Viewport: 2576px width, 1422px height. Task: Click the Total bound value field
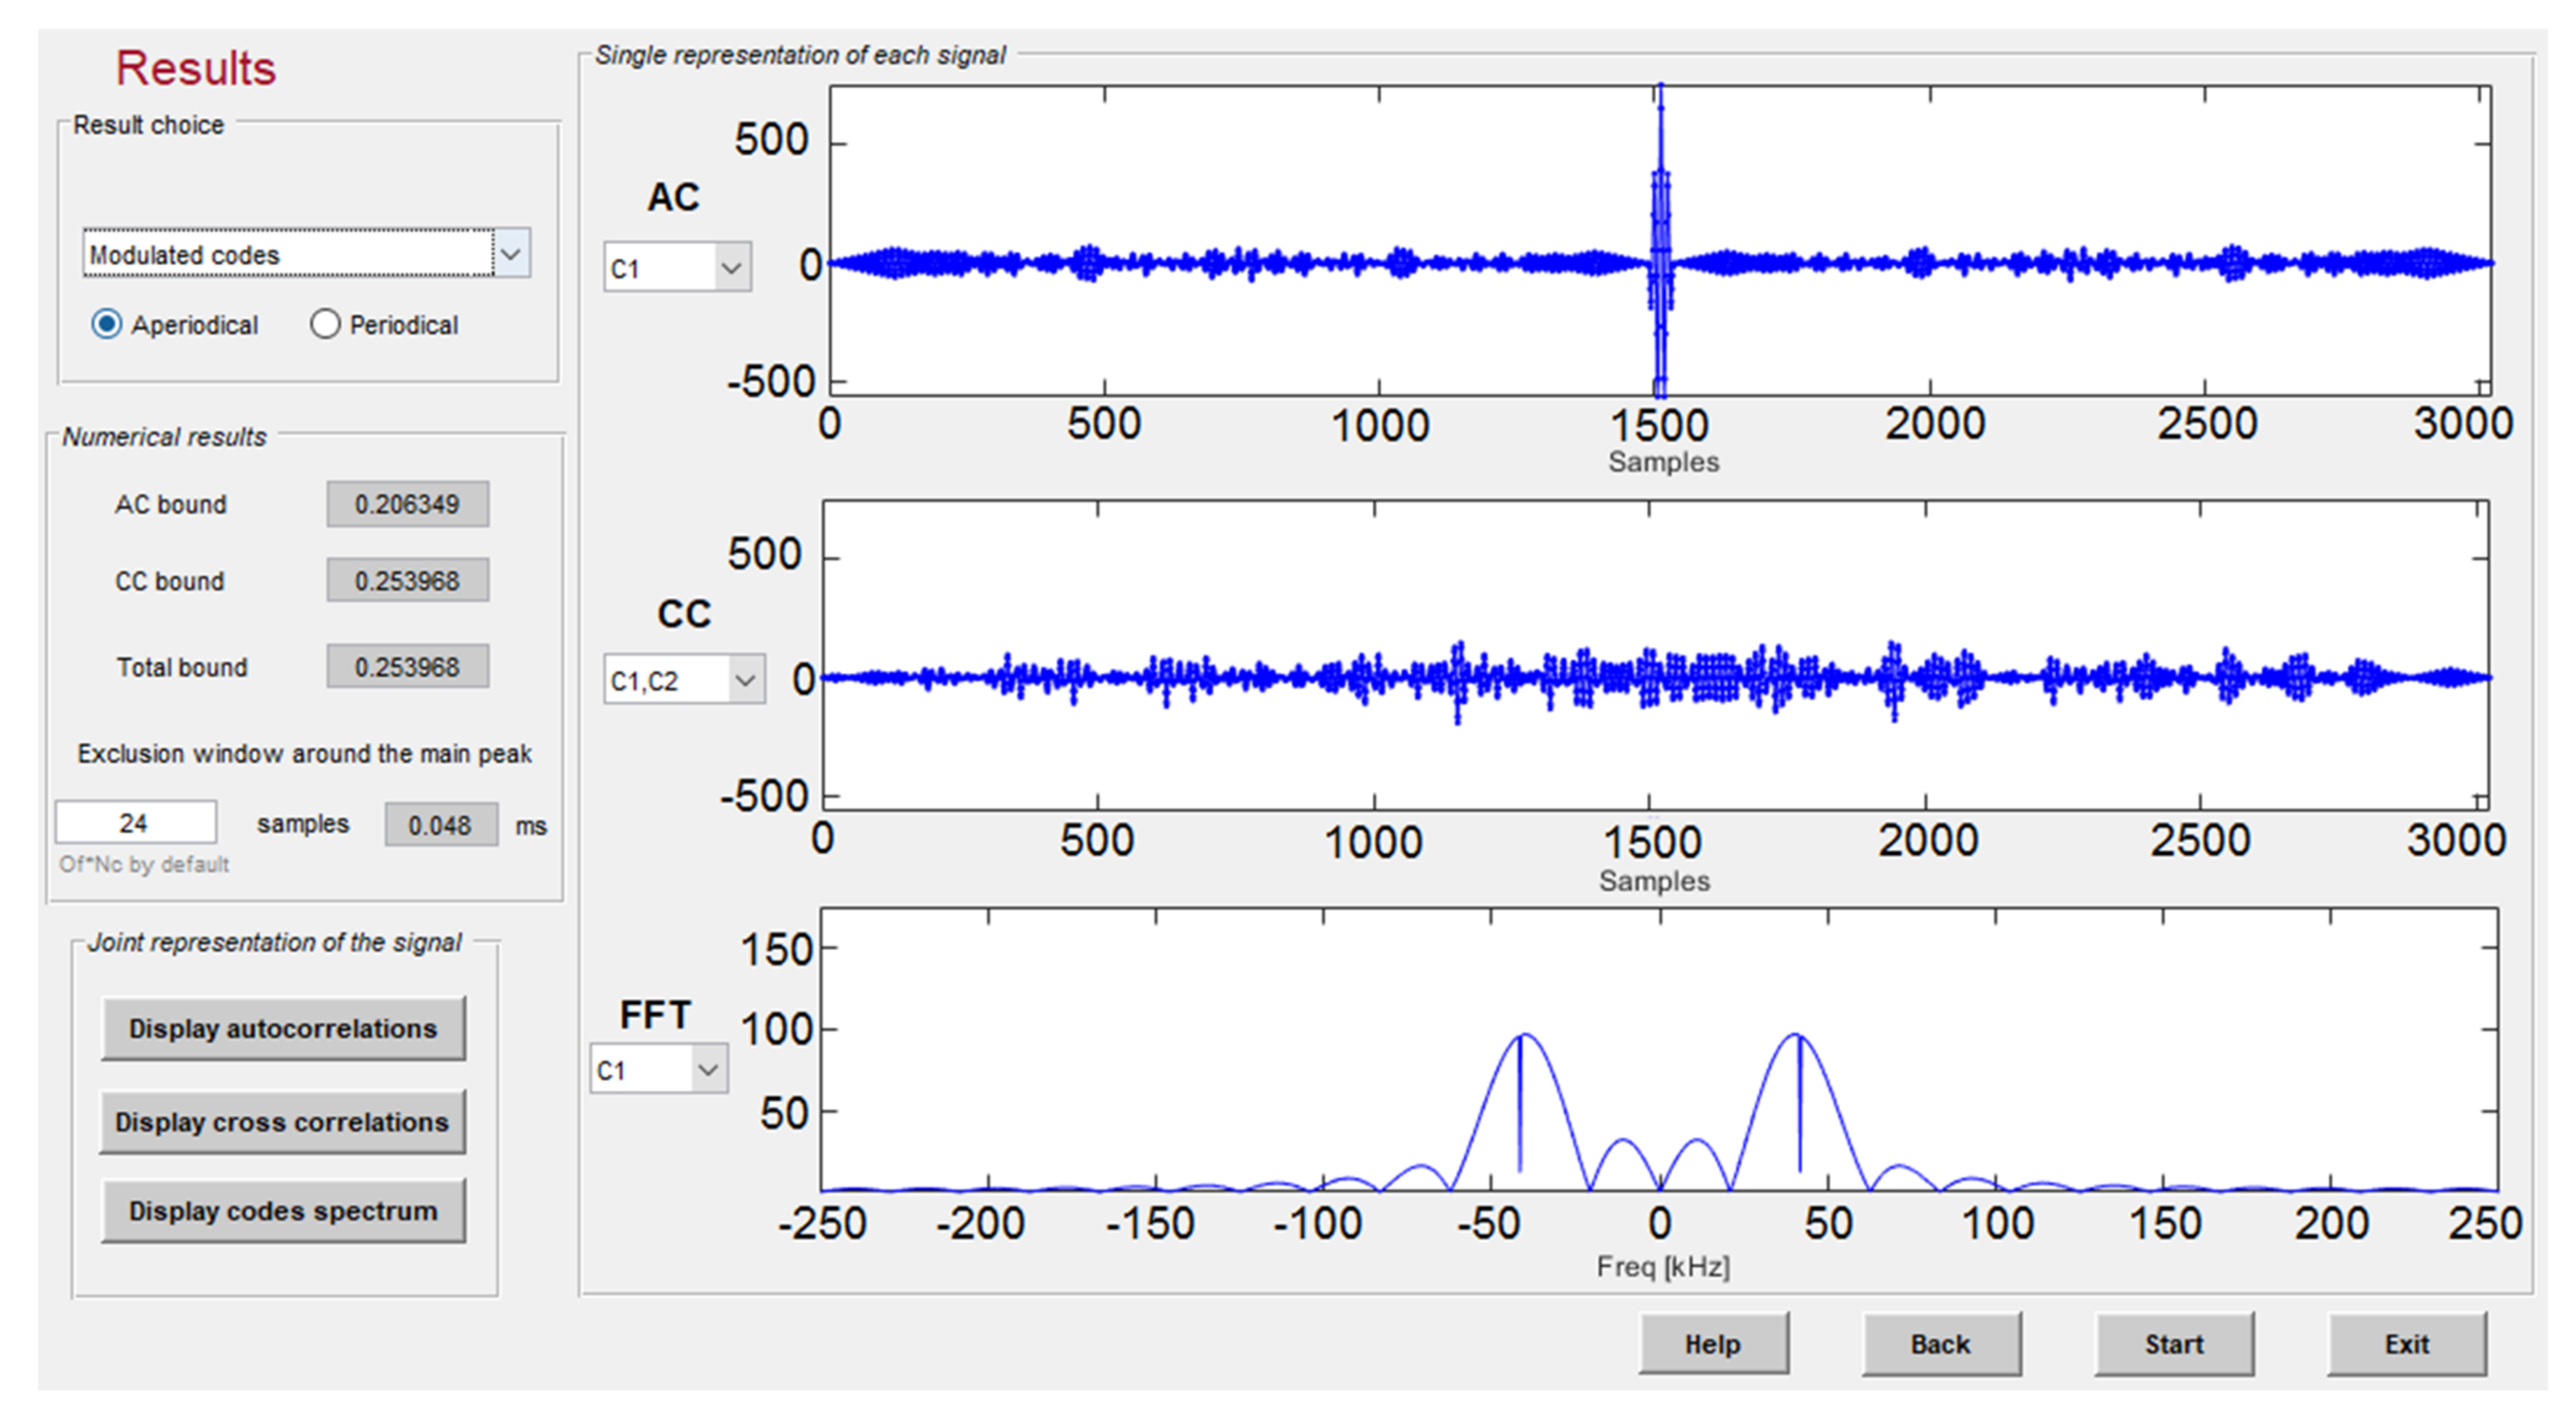tap(407, 667)
